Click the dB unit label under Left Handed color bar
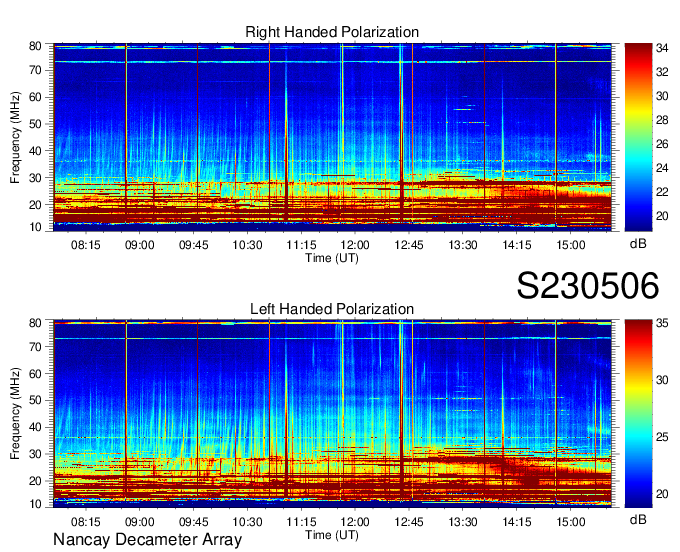 pos(638,520)
